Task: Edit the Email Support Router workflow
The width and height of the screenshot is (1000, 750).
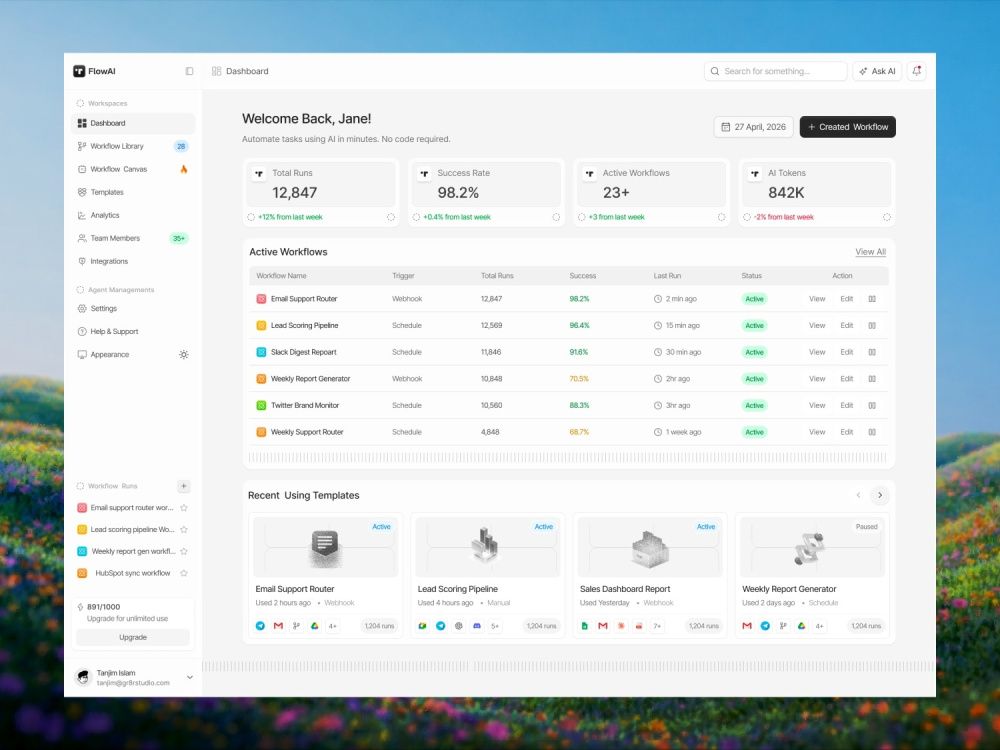Action: [x=846, y=298]
